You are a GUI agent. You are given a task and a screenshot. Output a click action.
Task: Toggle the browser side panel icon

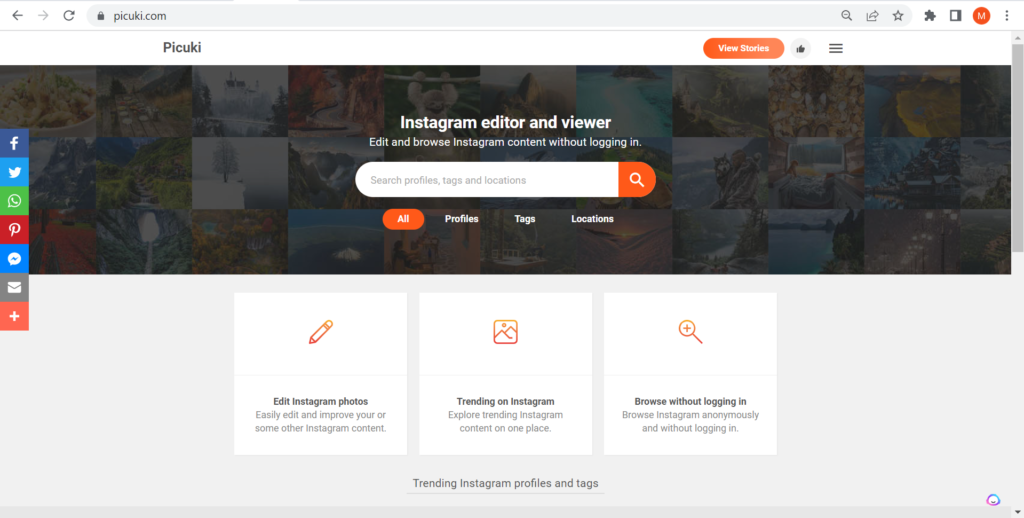[955, 16]
